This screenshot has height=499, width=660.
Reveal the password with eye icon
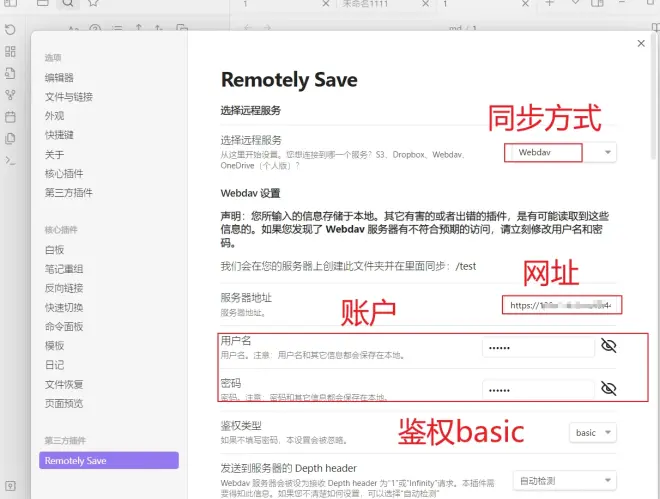point(608,388)
